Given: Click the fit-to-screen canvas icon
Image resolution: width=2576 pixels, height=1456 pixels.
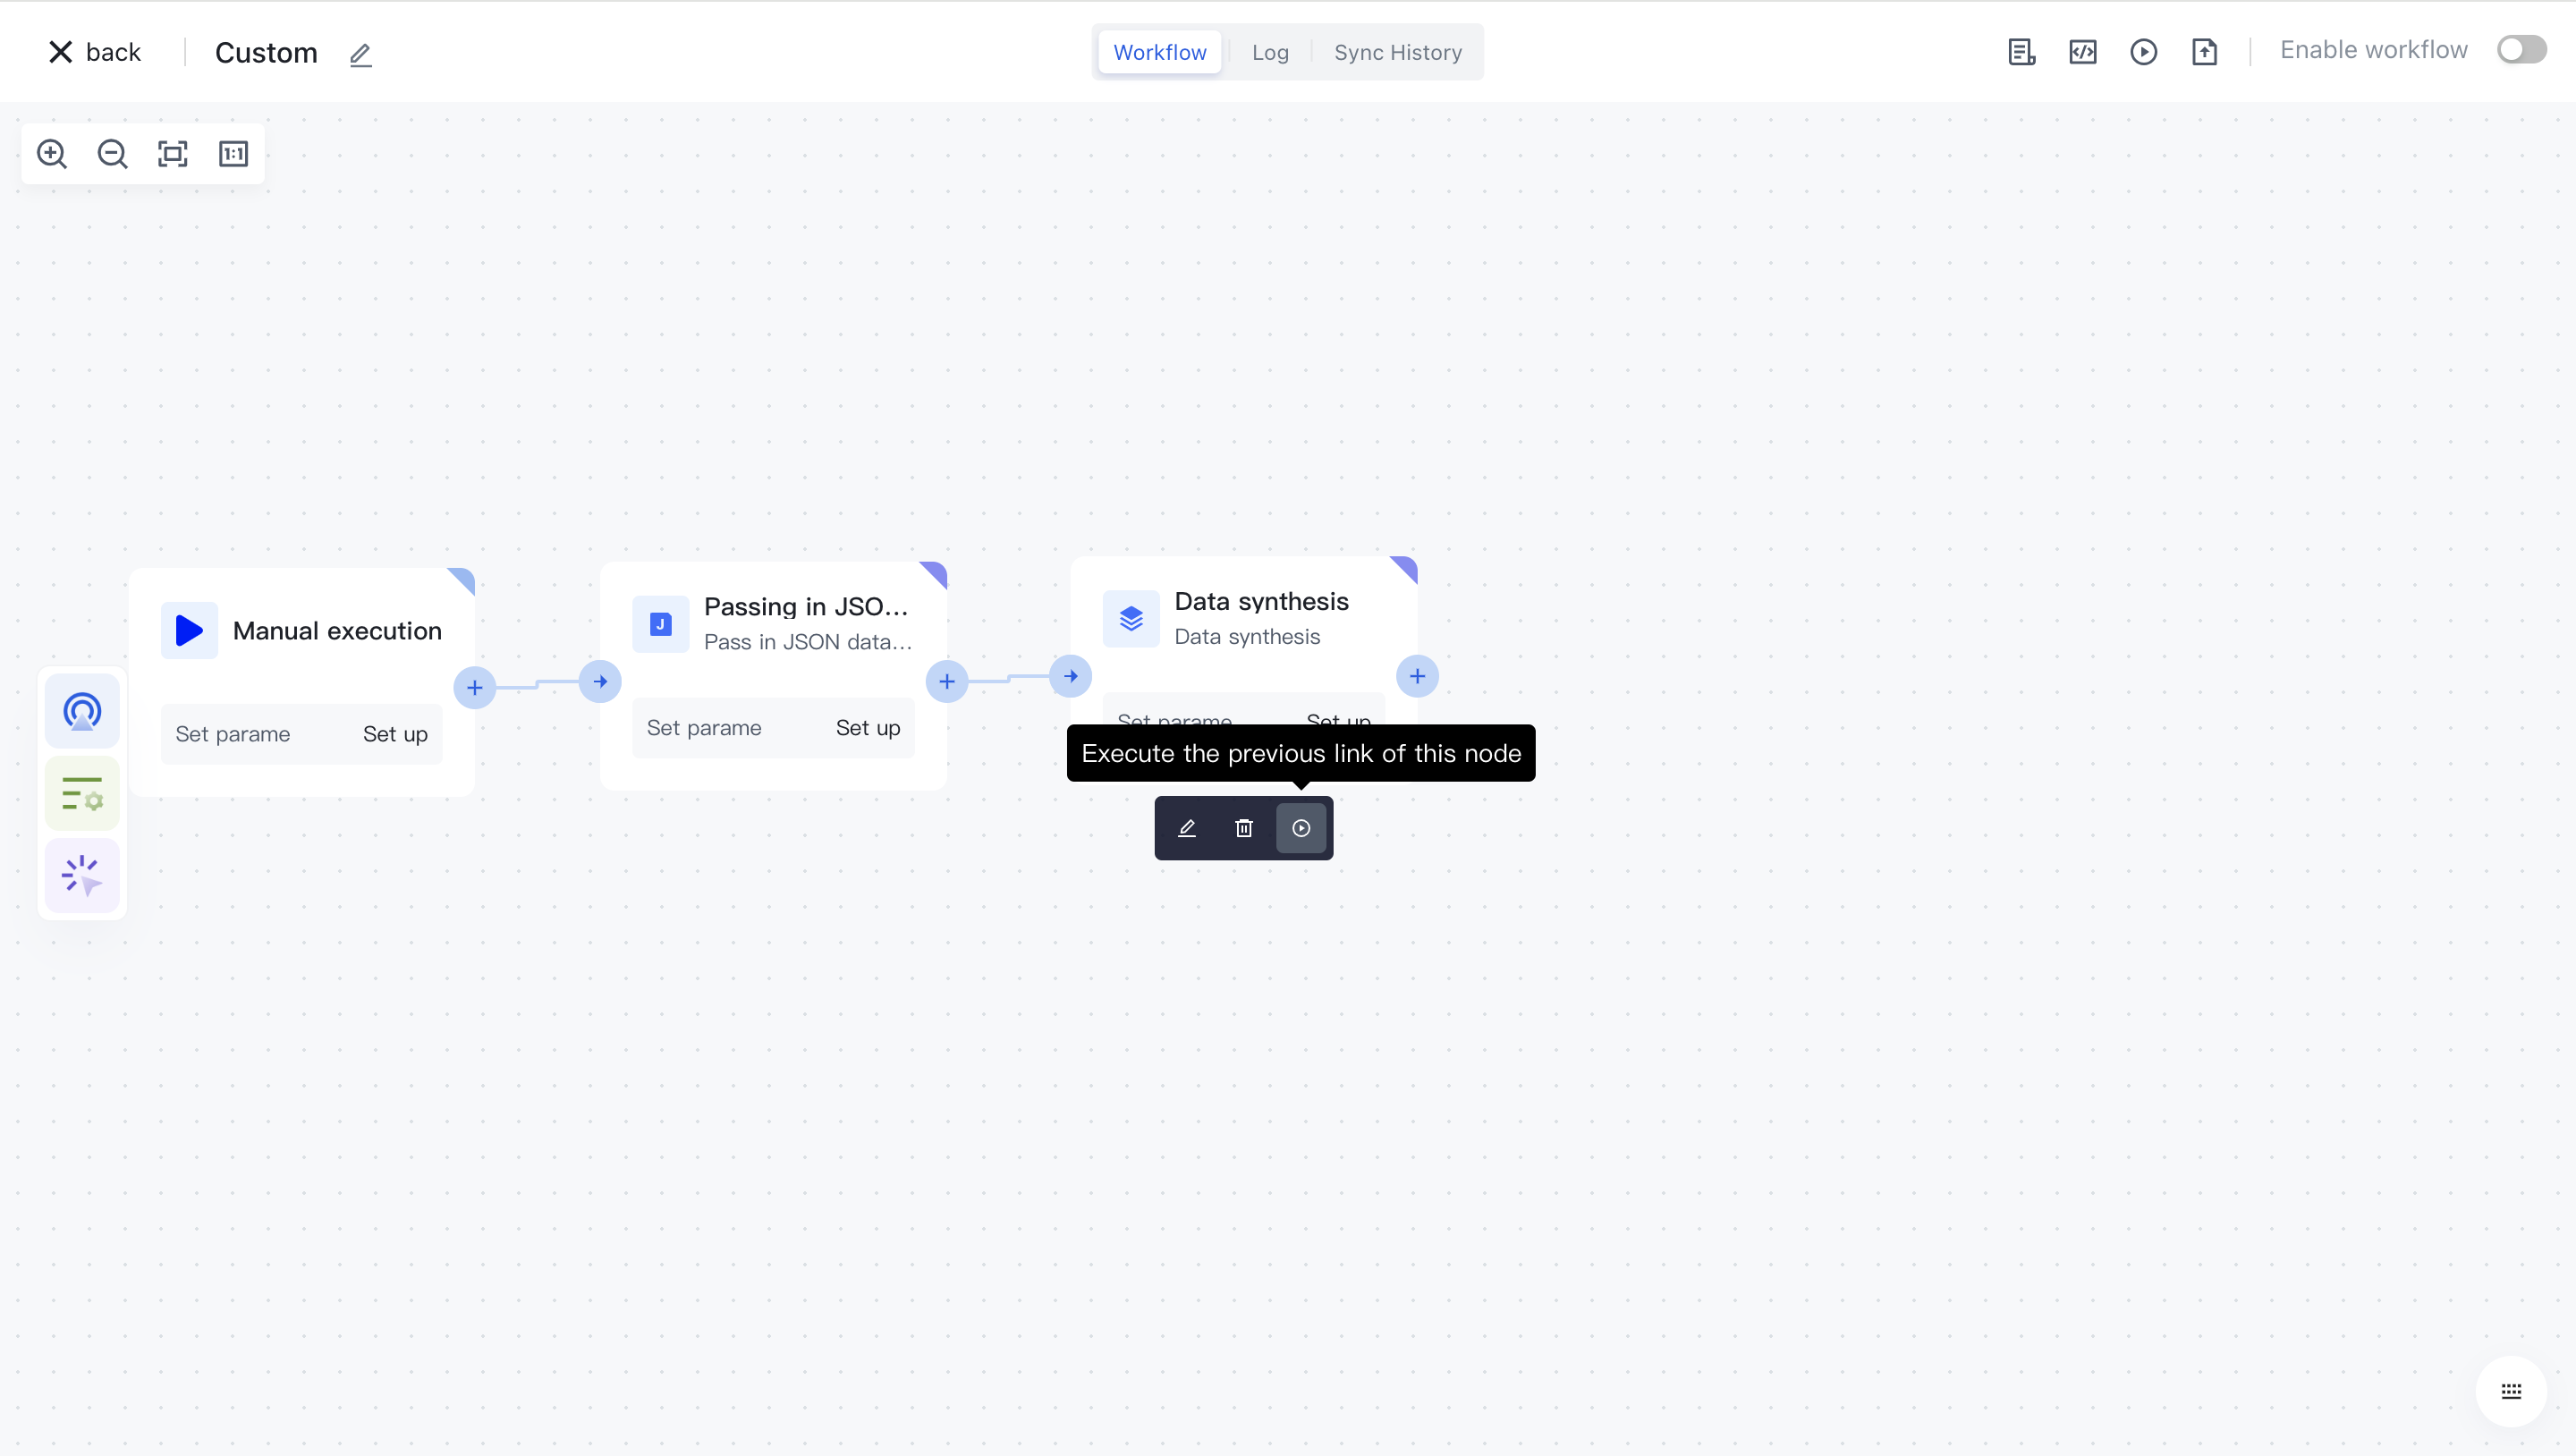Looking at the screenshot, I should tap(173, 154).
